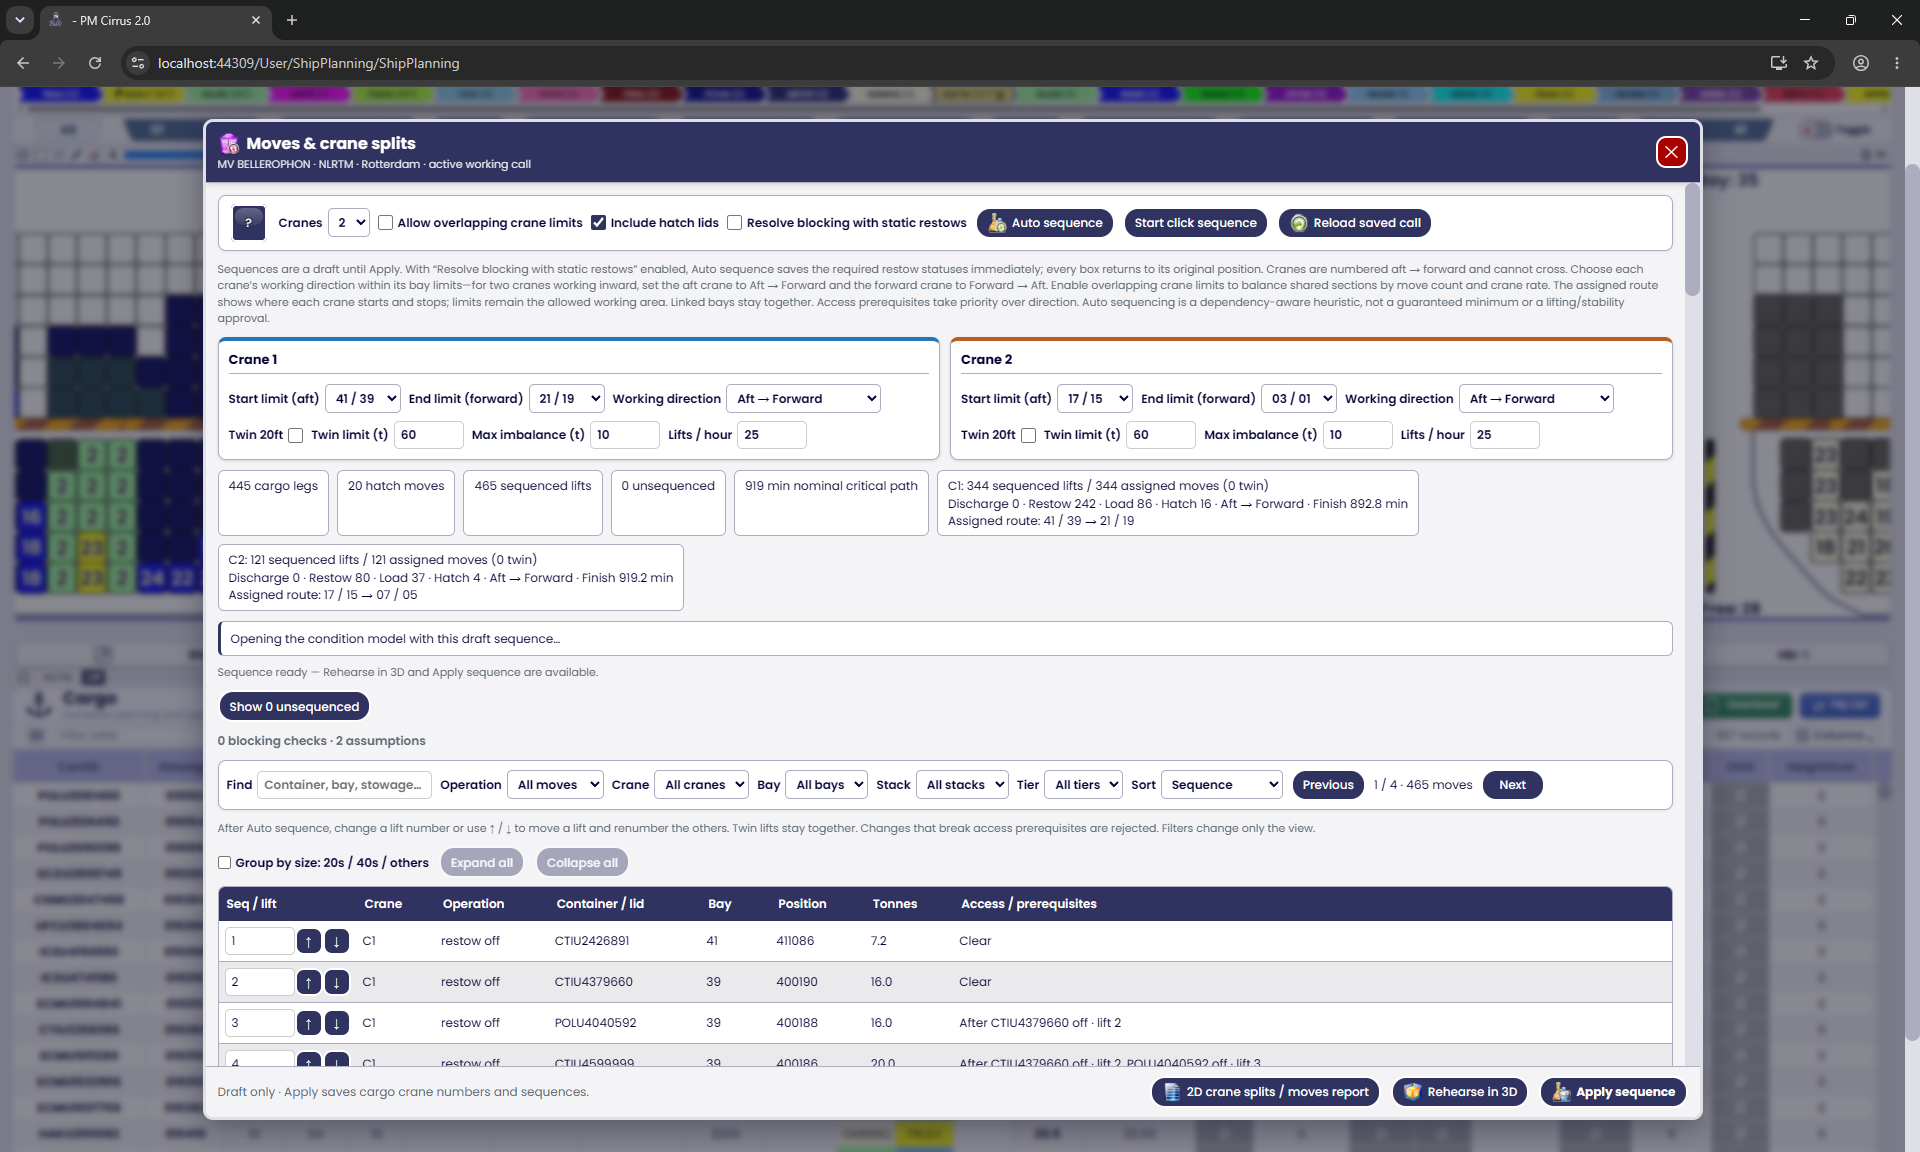Click the browser address bar URL
The width and height of the screenshot is (1920, 1152).
(309, 63)
